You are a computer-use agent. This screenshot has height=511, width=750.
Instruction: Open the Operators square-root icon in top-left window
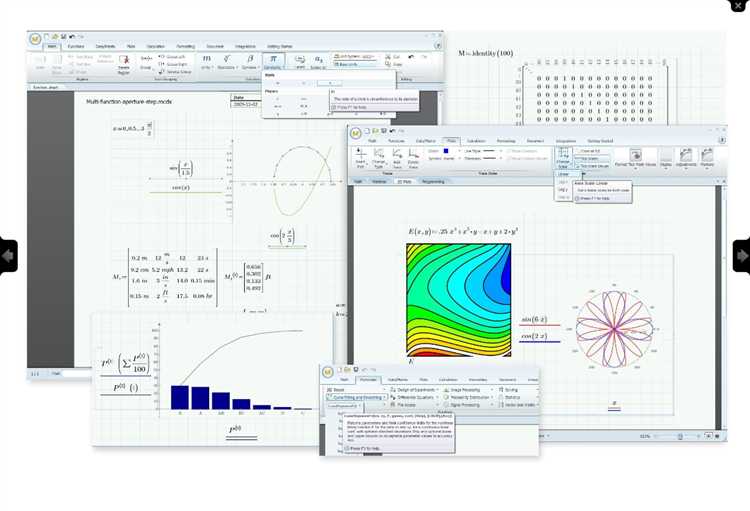click(227, 61)
